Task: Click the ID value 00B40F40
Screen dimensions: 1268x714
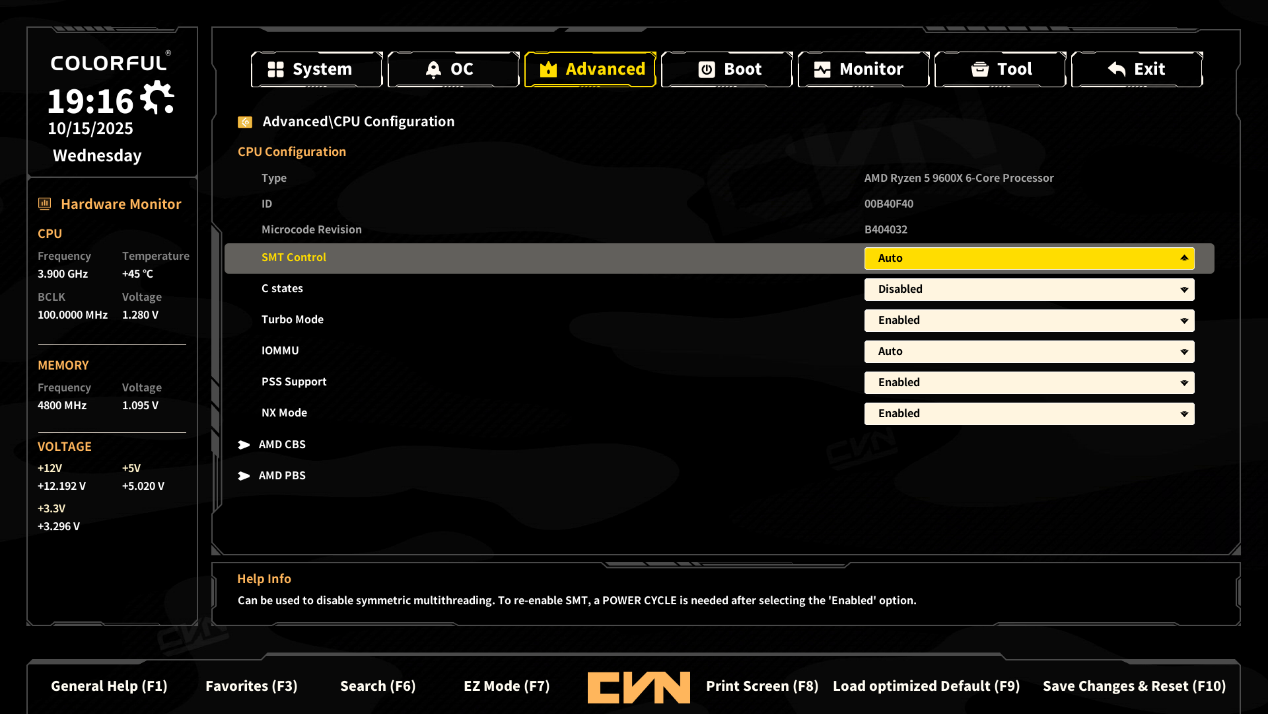Action: [888, 204]
